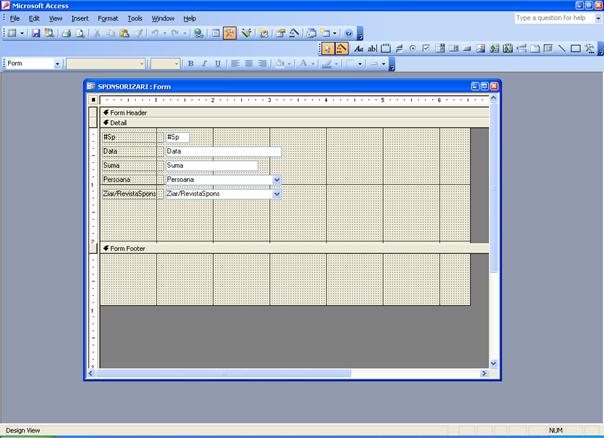
Task: Choose the Check Box tool in the toolbox
Action: 427,48
